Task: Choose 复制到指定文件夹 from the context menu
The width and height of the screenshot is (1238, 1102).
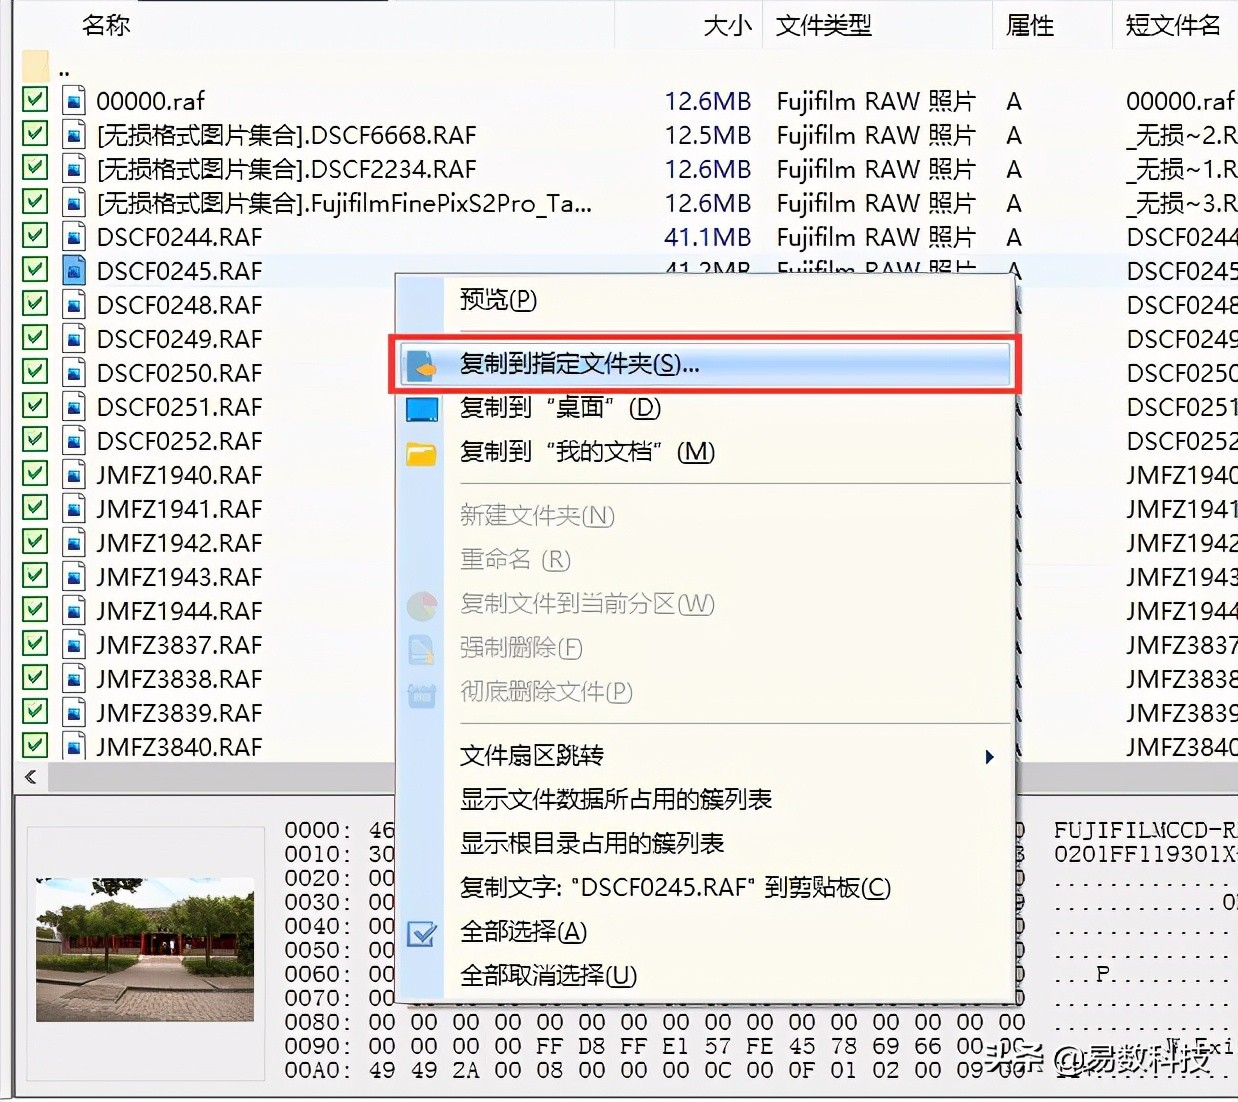Action: 578,364
